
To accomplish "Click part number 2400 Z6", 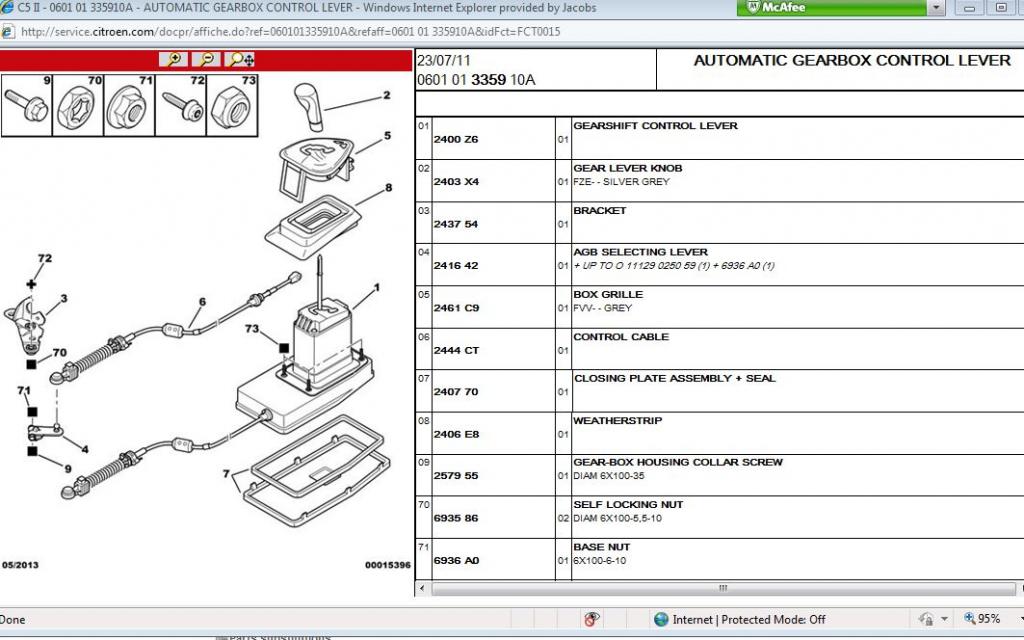I will tap(456, 139).
